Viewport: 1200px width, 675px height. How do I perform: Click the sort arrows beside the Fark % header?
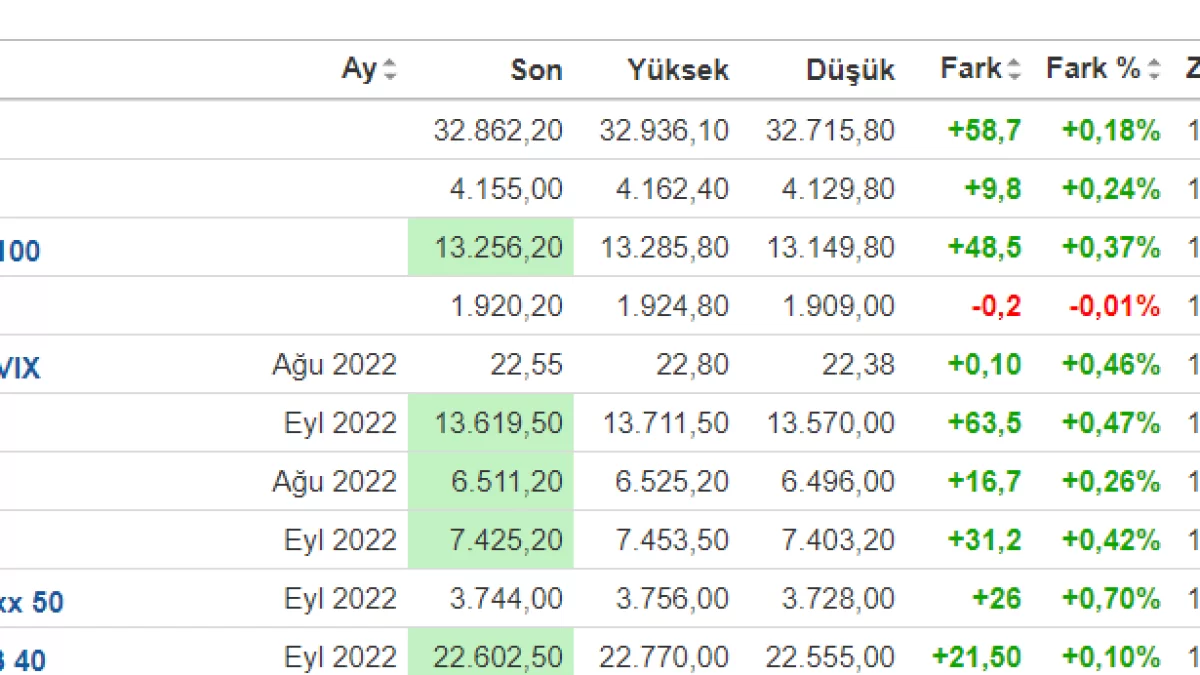pos(1154,70)
